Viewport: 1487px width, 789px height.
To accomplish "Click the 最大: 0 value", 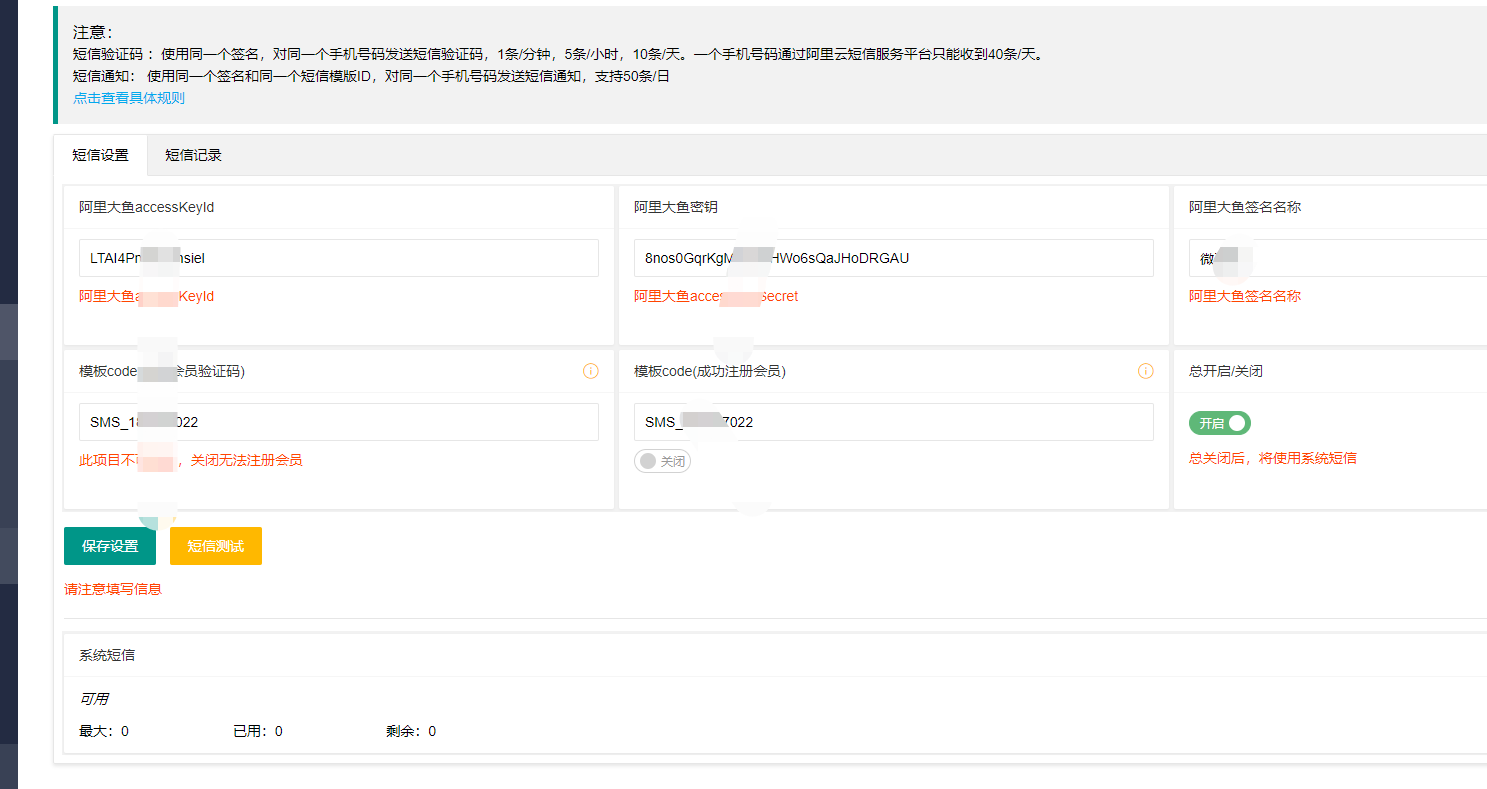I will (104, 731).
